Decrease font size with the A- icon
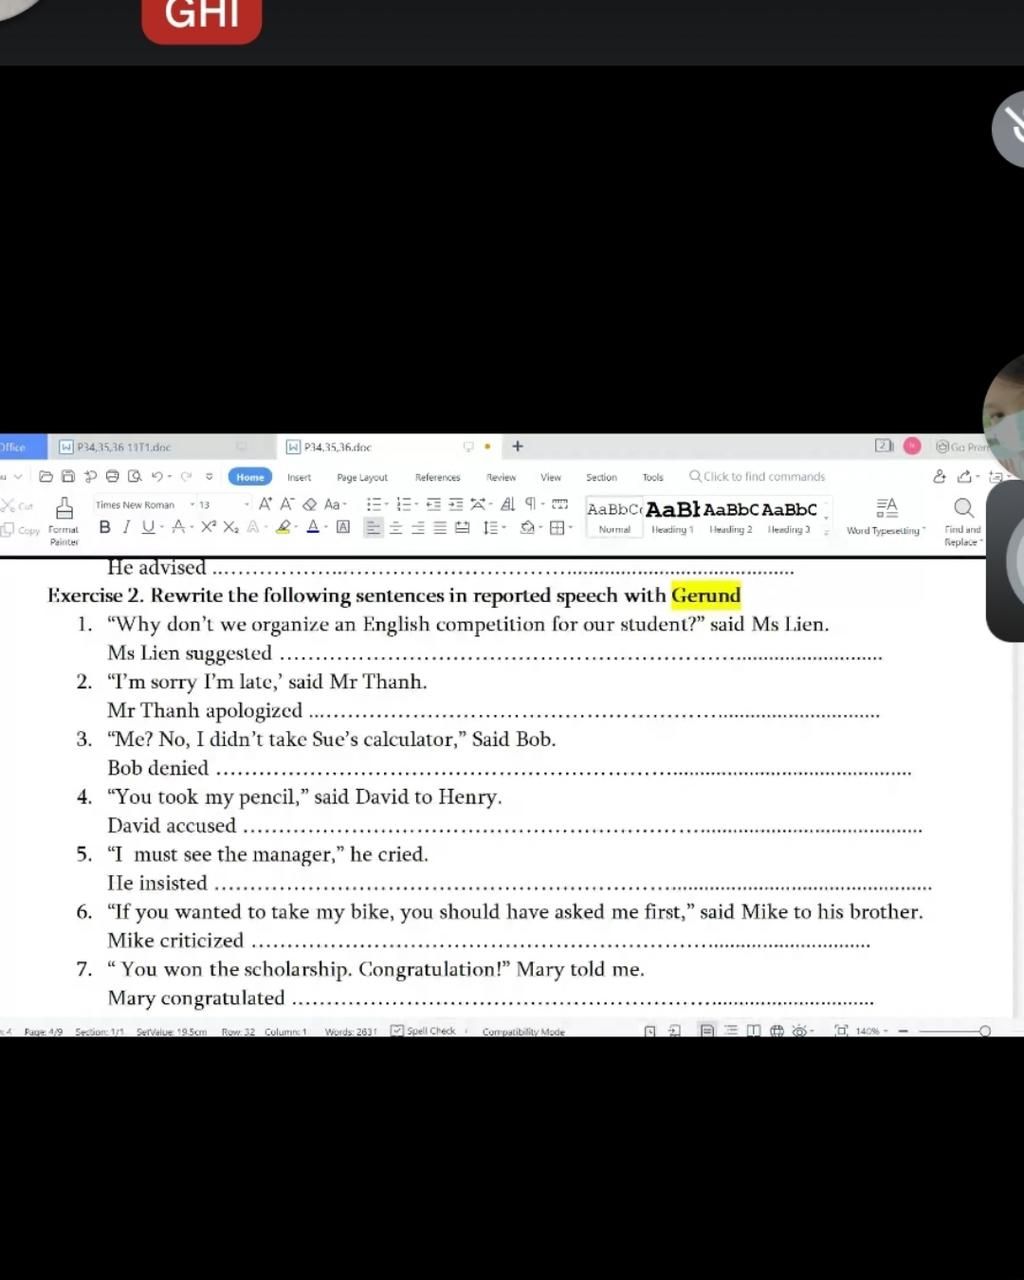Image resolution: width=1024 pixels, height=1280 pixels. tap(287, 504)
